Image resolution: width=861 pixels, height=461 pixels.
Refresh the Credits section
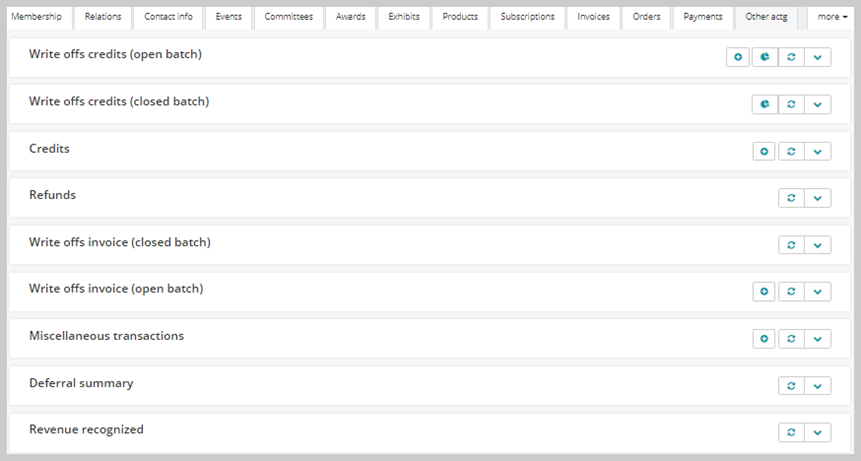pos(791,151)
